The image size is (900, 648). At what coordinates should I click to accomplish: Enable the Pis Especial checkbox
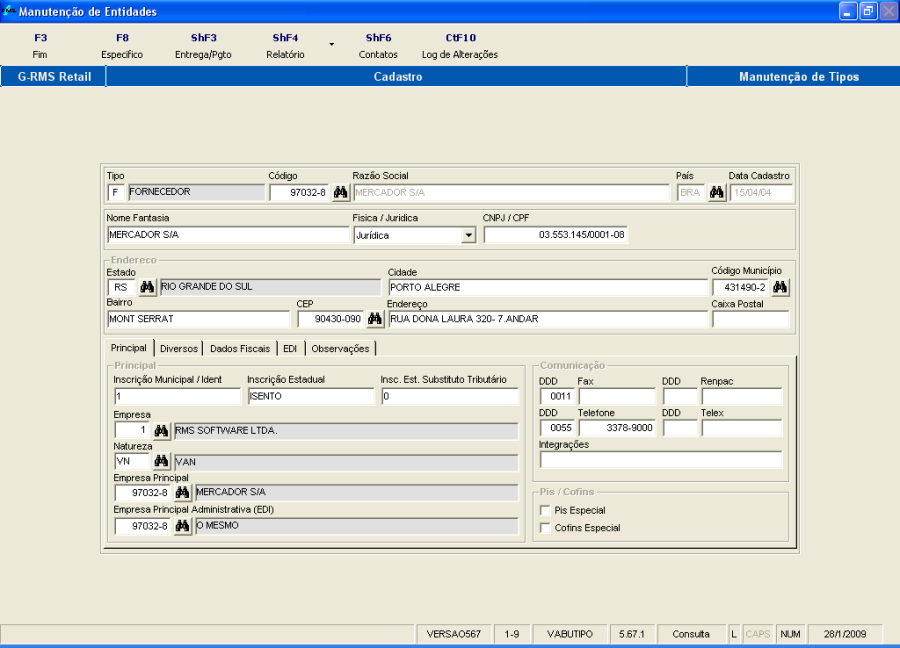click(x=545, y=510)
